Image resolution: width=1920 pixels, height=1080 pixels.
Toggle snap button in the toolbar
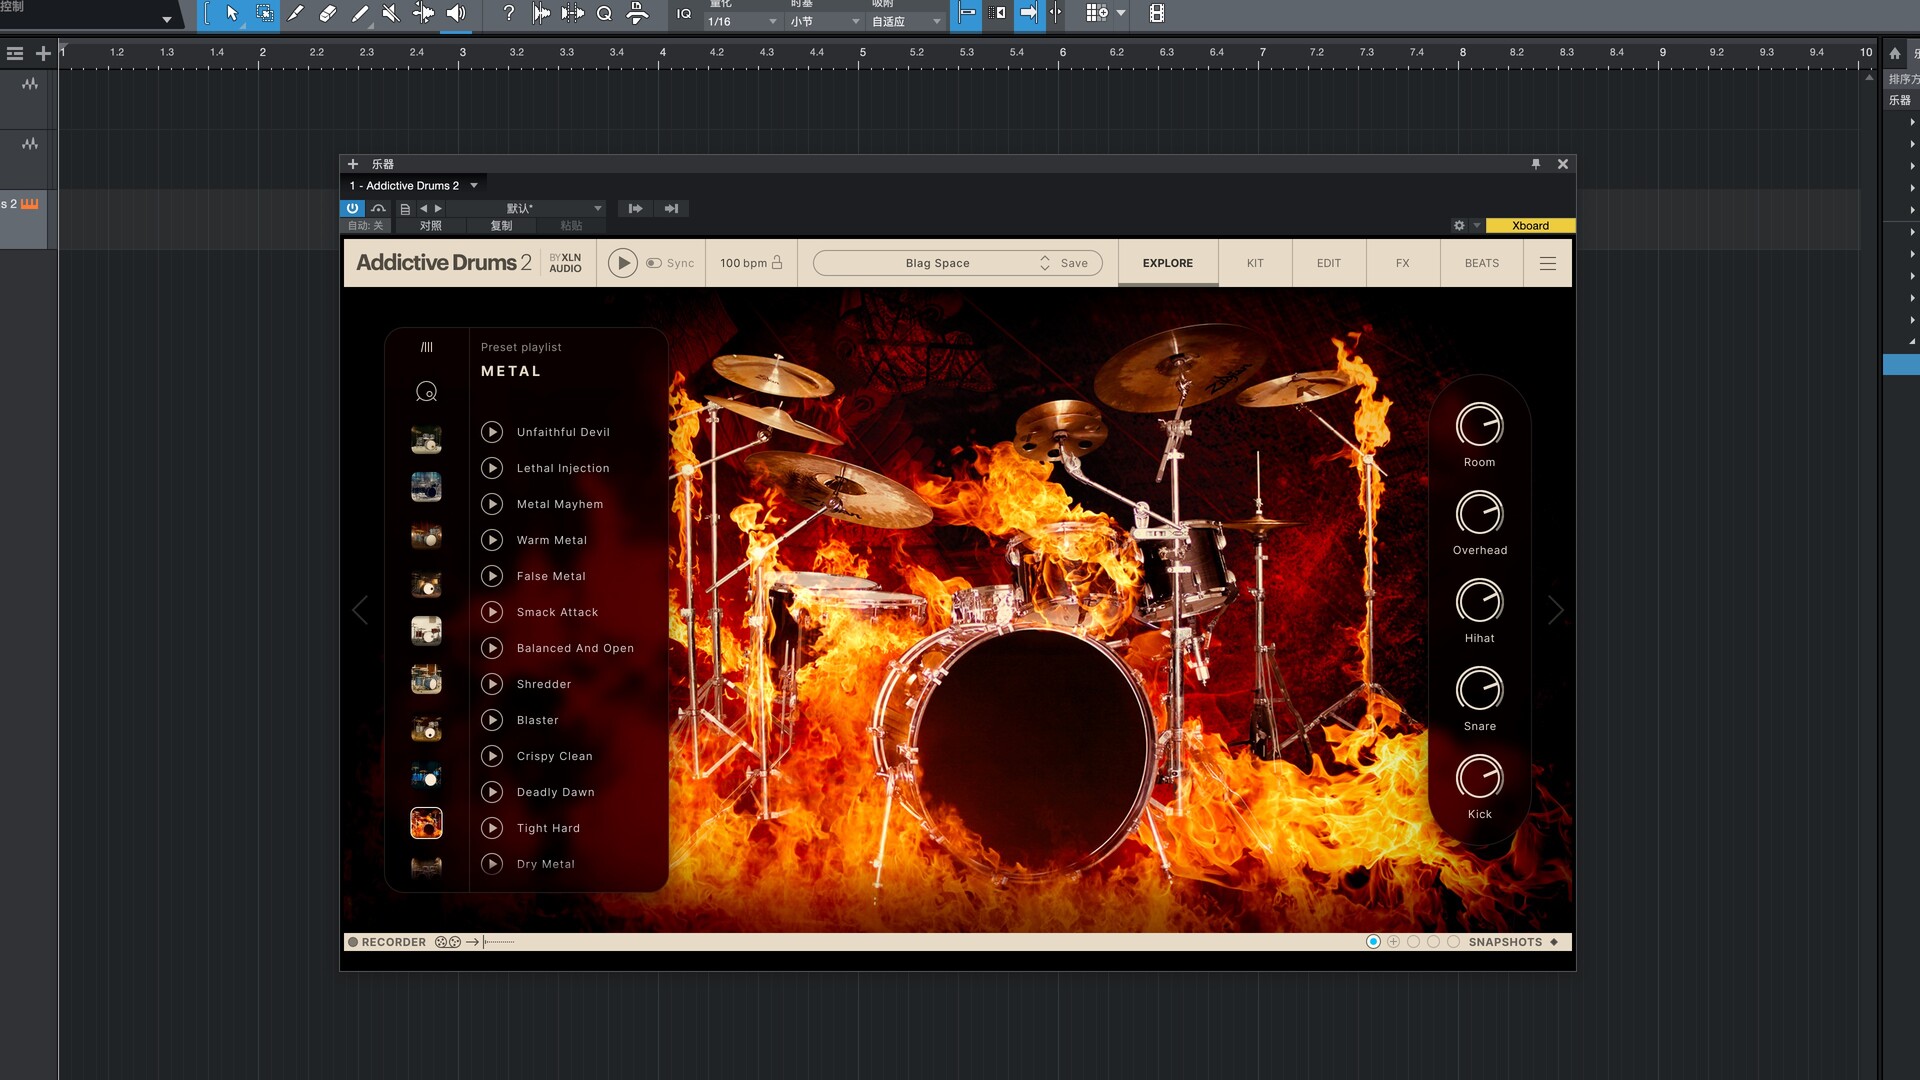(966, 13)
